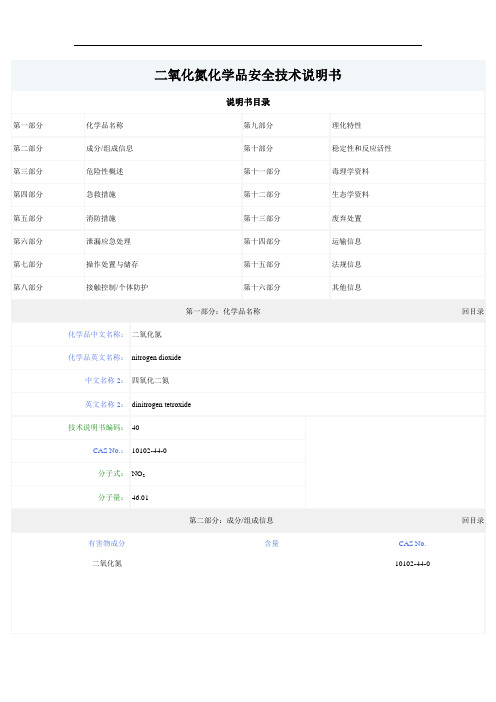This screenshot has width=496, height=702.
Task: Select the 说明书目录 heading
Action: (248, 102)
